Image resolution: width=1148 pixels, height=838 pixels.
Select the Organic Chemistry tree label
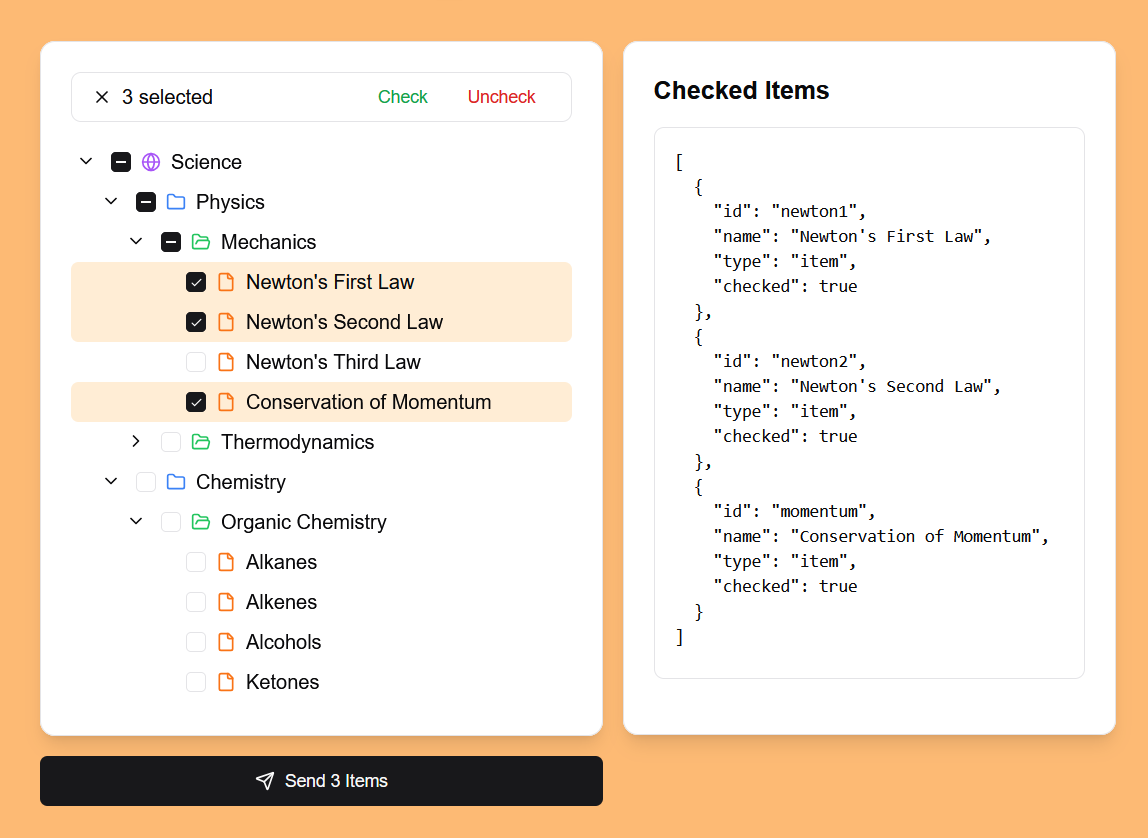[304, 522]
